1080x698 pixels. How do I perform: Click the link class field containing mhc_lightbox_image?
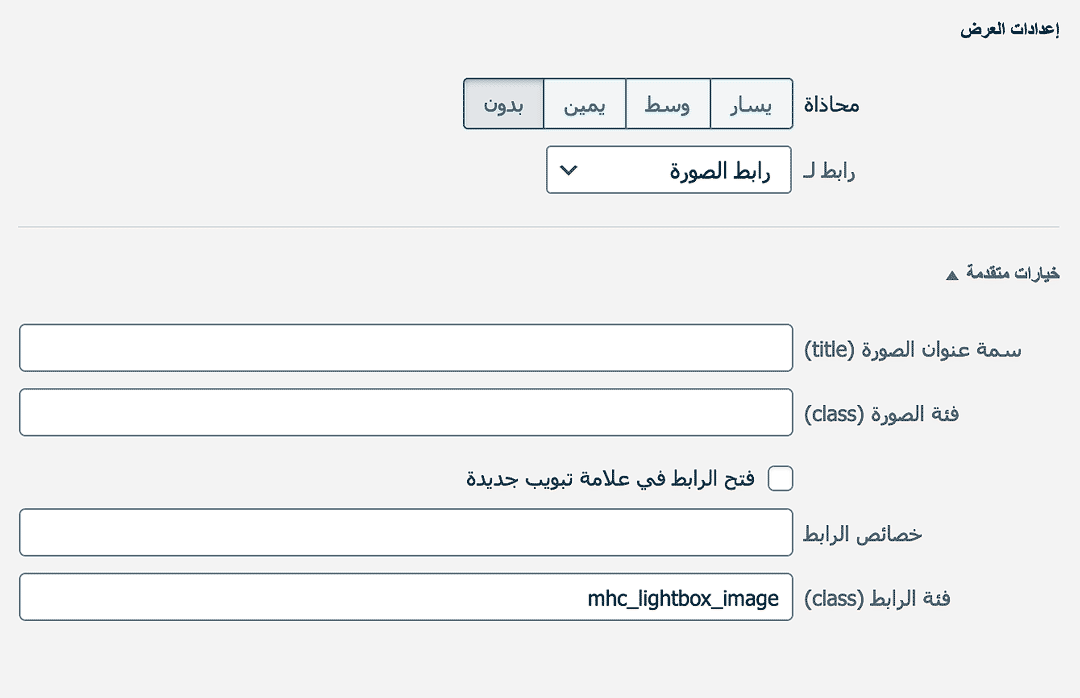click(406, 597)
